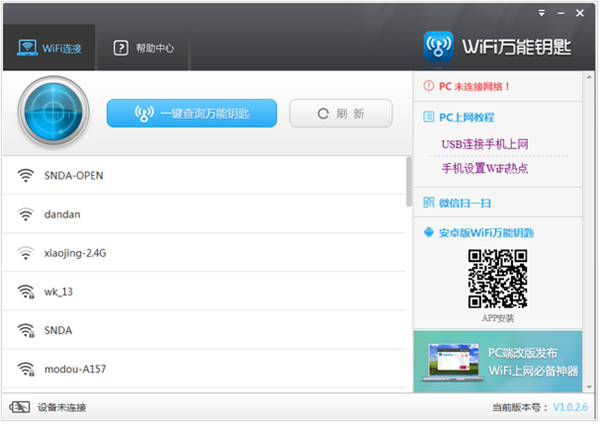Viewport: 600px width, 424px height.
Task: Click the locked WiFi icon beside wk_13
Action: [26, 292]
